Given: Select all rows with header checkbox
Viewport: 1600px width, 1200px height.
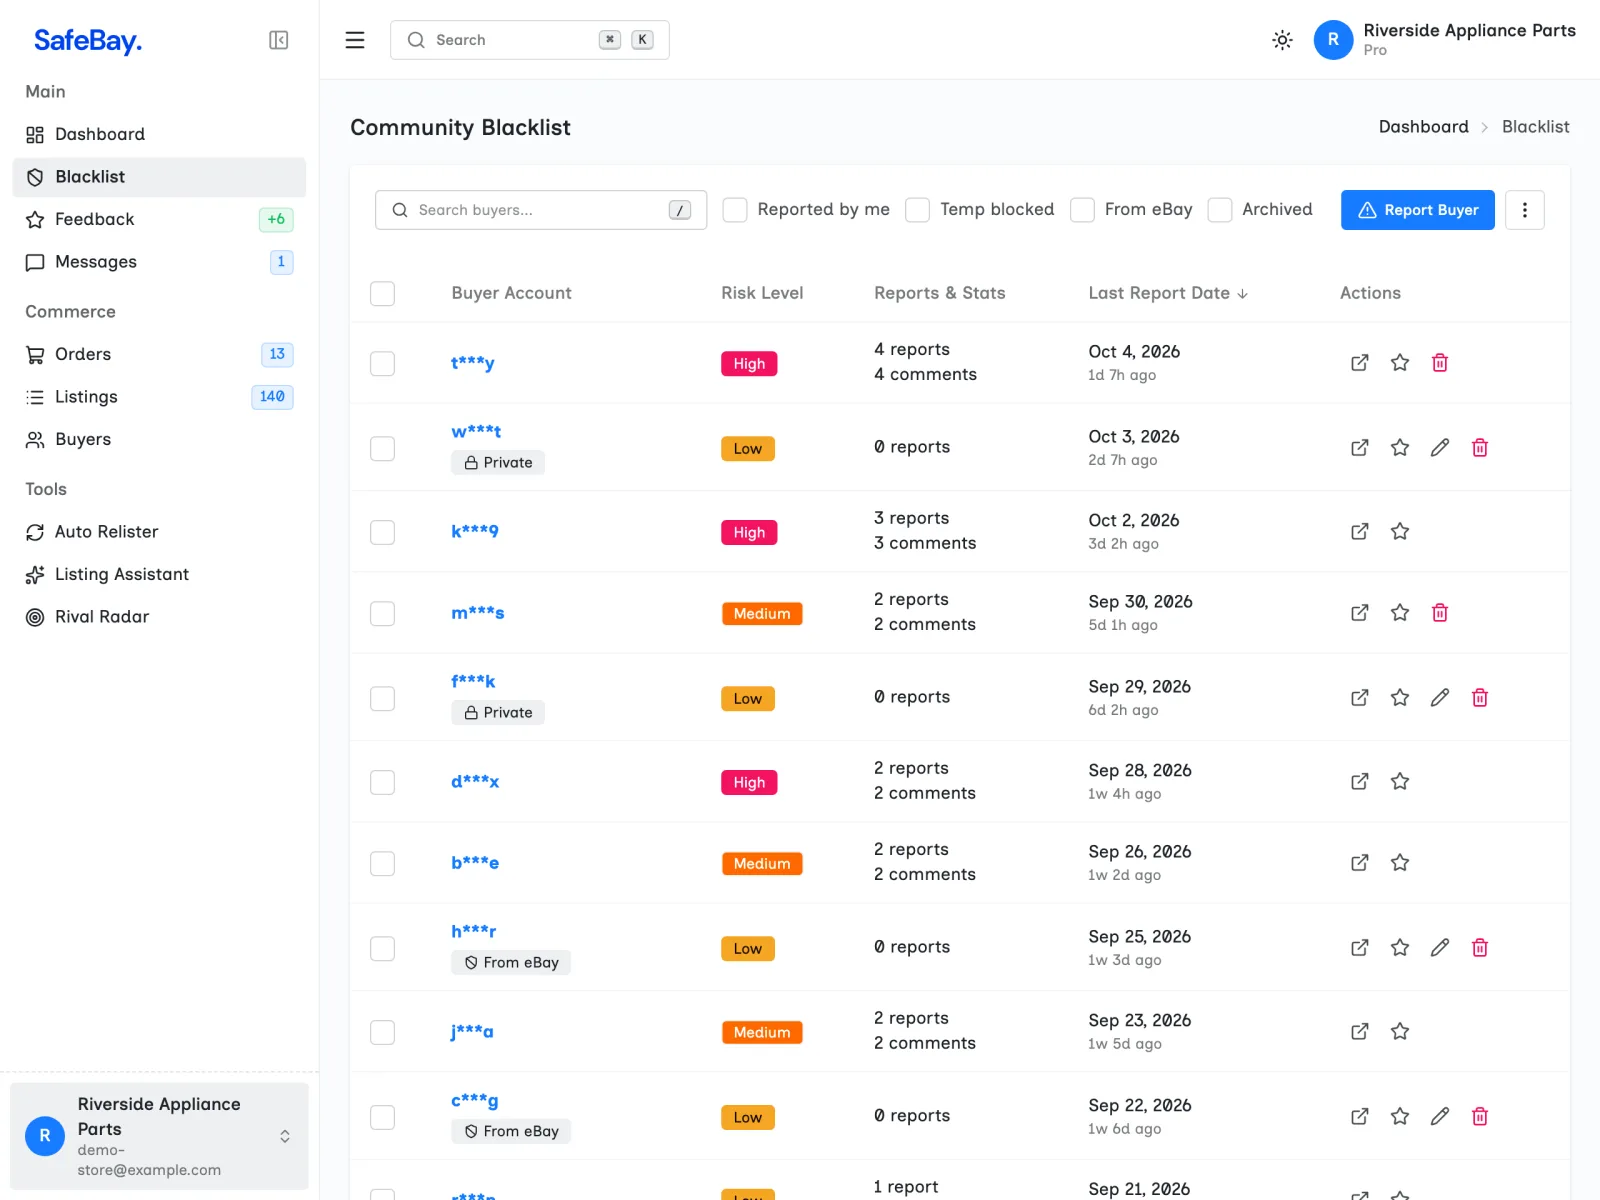Looking at the screenshot, I should pos(382,294).
